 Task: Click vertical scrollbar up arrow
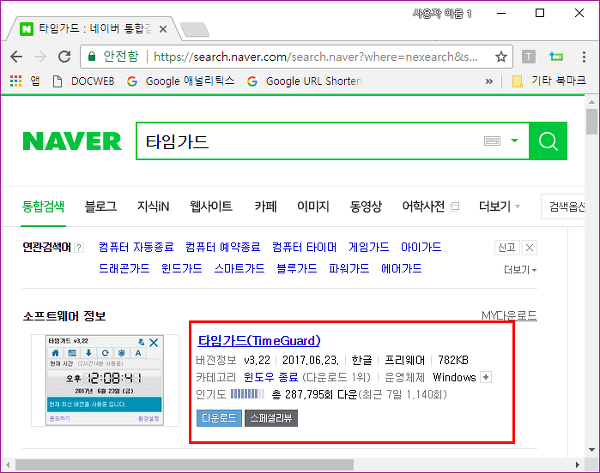[x=592, y=102]
